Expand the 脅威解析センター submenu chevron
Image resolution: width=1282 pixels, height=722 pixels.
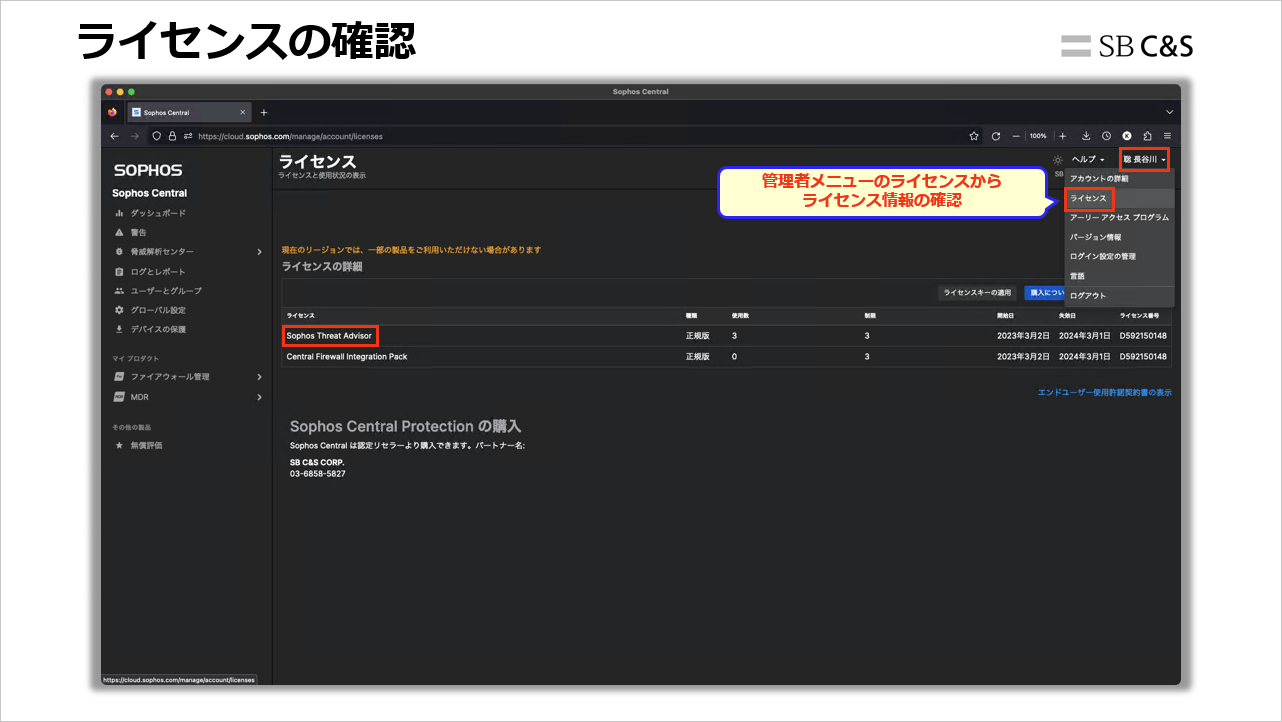(x=259, y=252)
